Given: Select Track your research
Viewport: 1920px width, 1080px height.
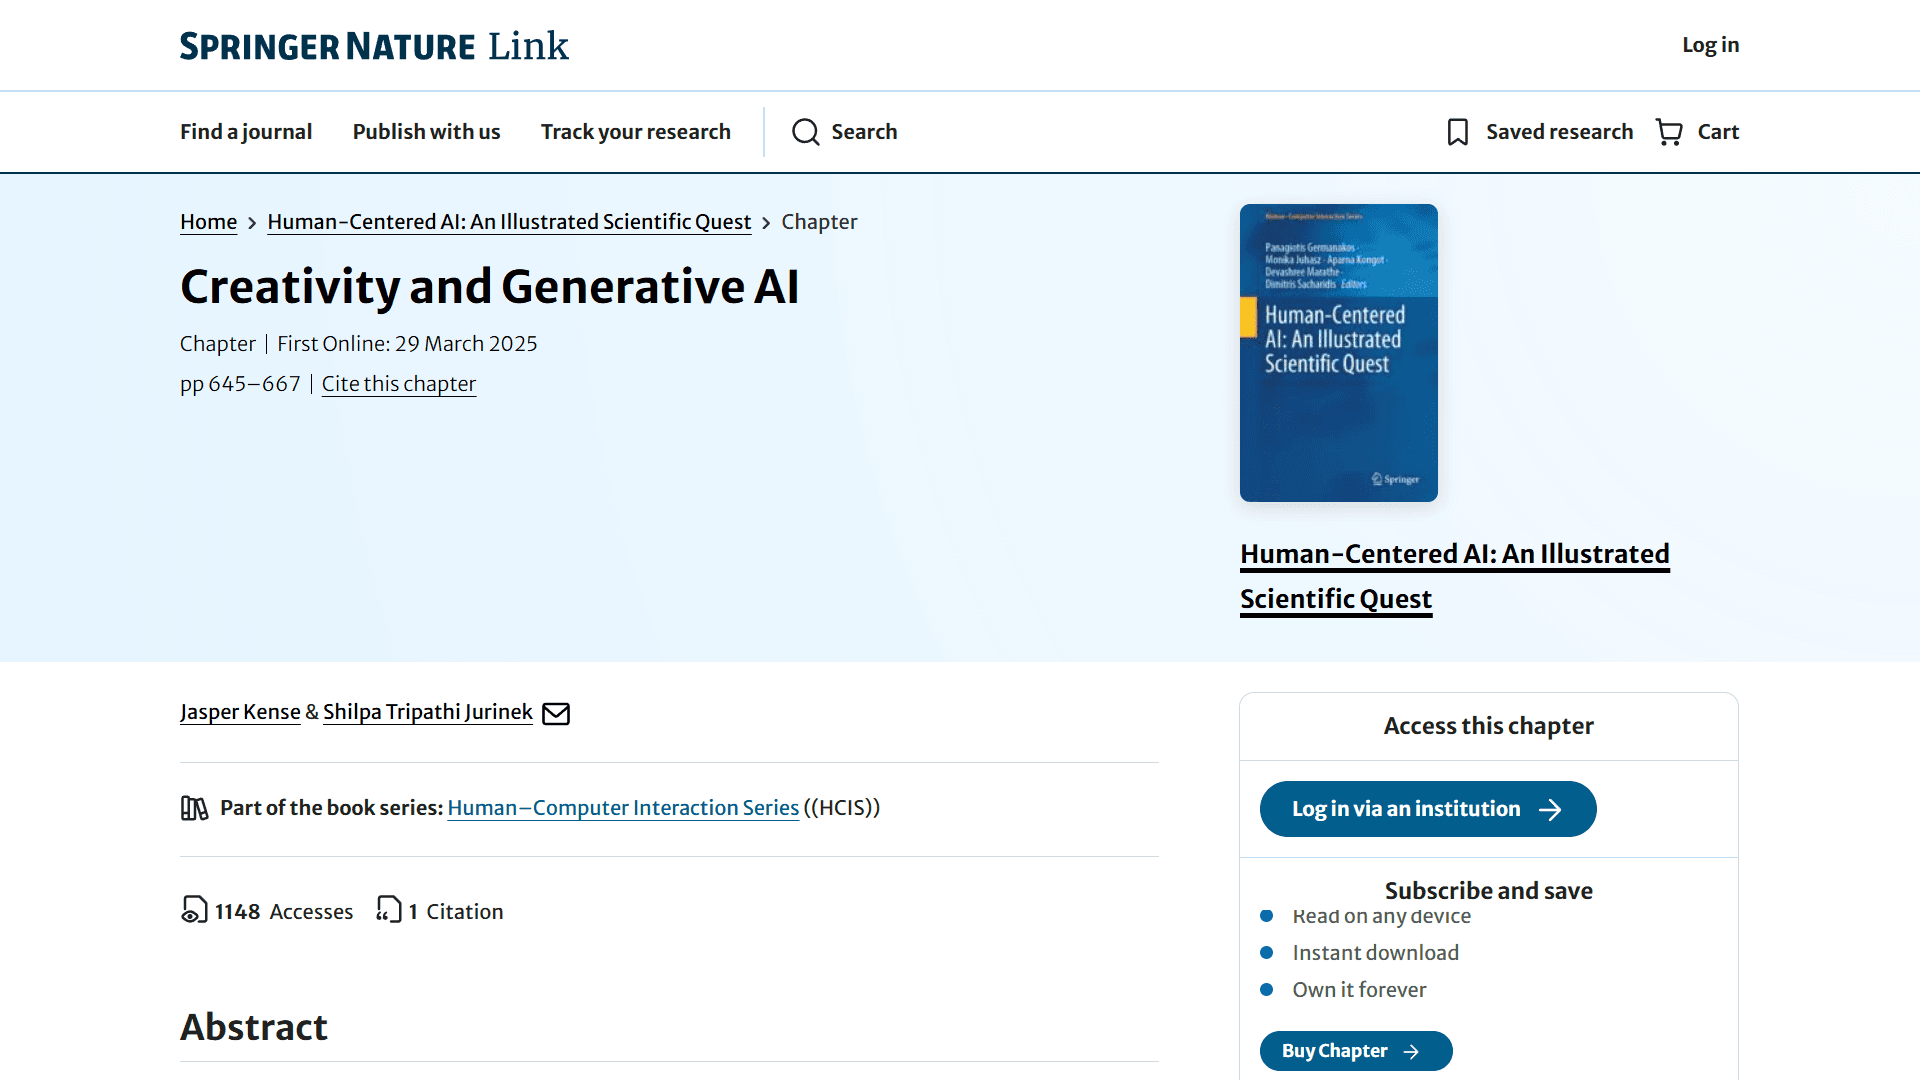Looking at the screenshot, I should 635,131.
